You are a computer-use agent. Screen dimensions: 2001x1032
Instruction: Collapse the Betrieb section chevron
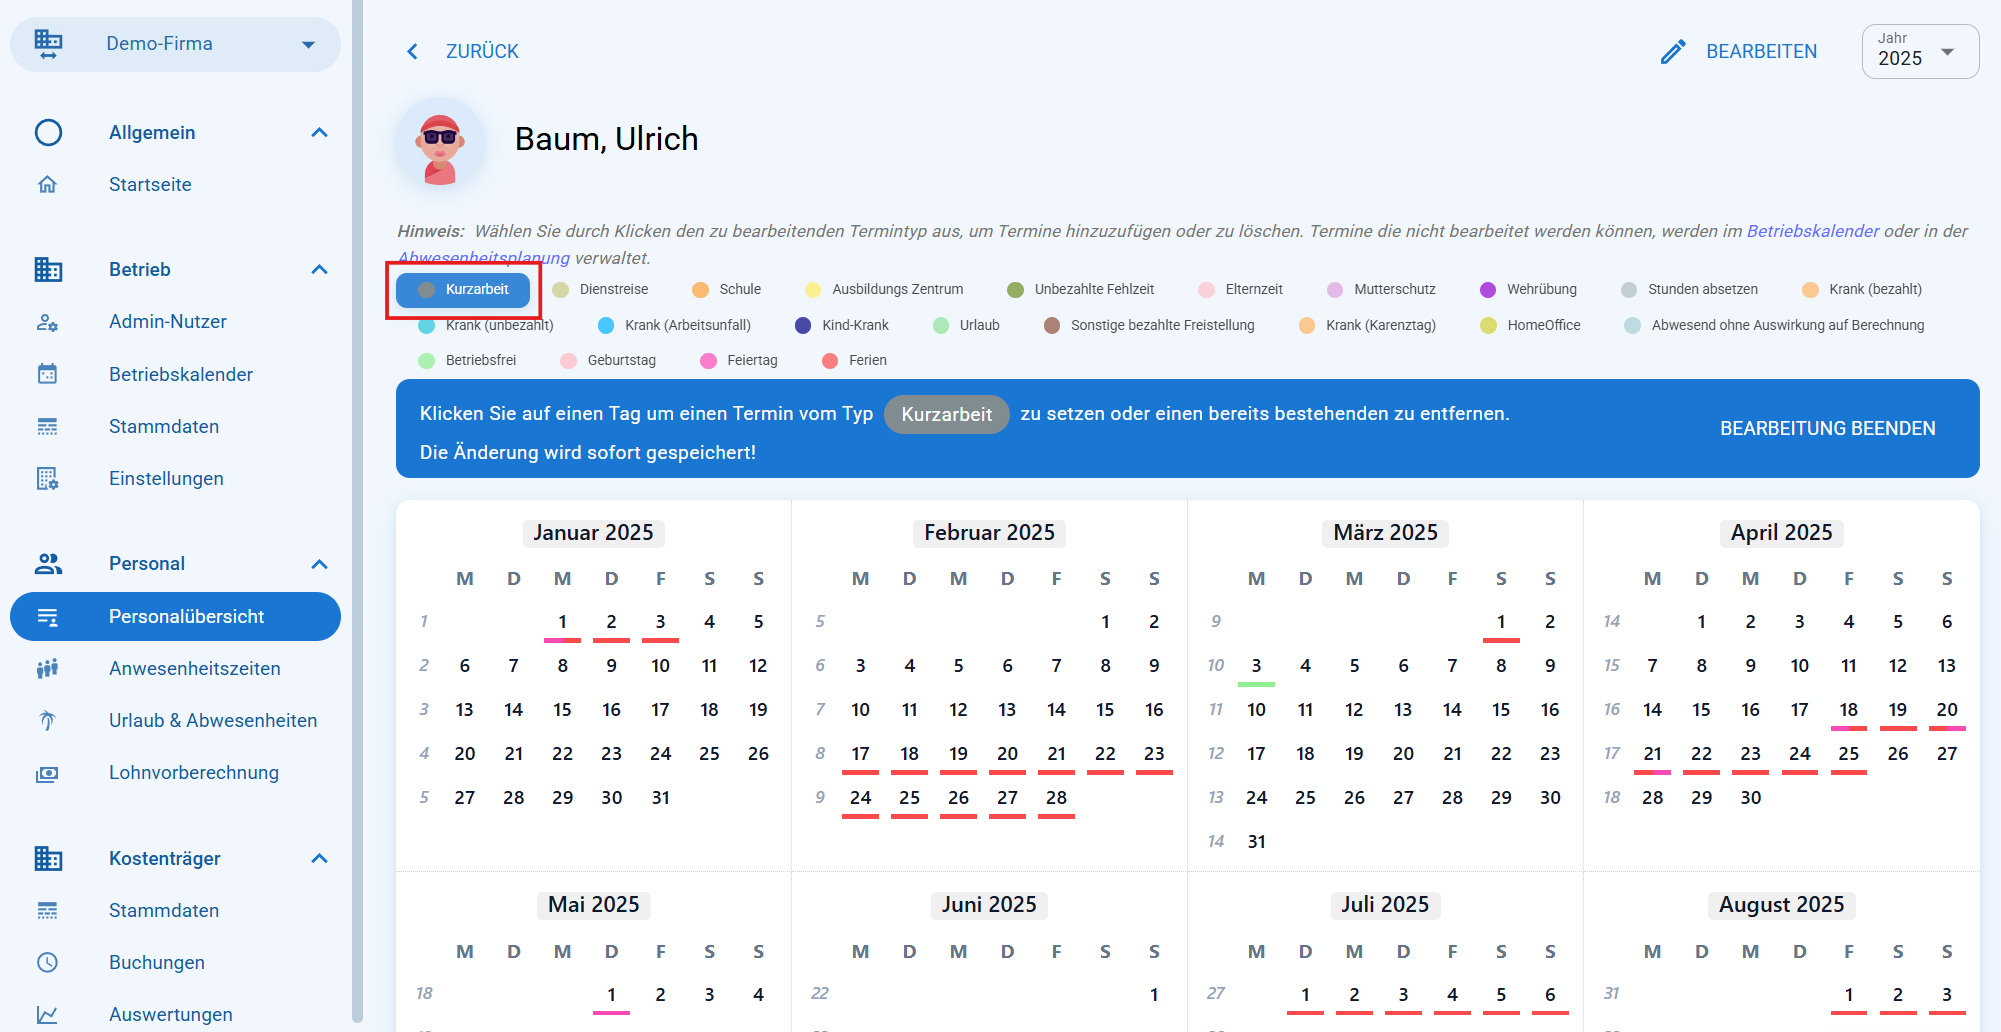[x=320, y=270]
